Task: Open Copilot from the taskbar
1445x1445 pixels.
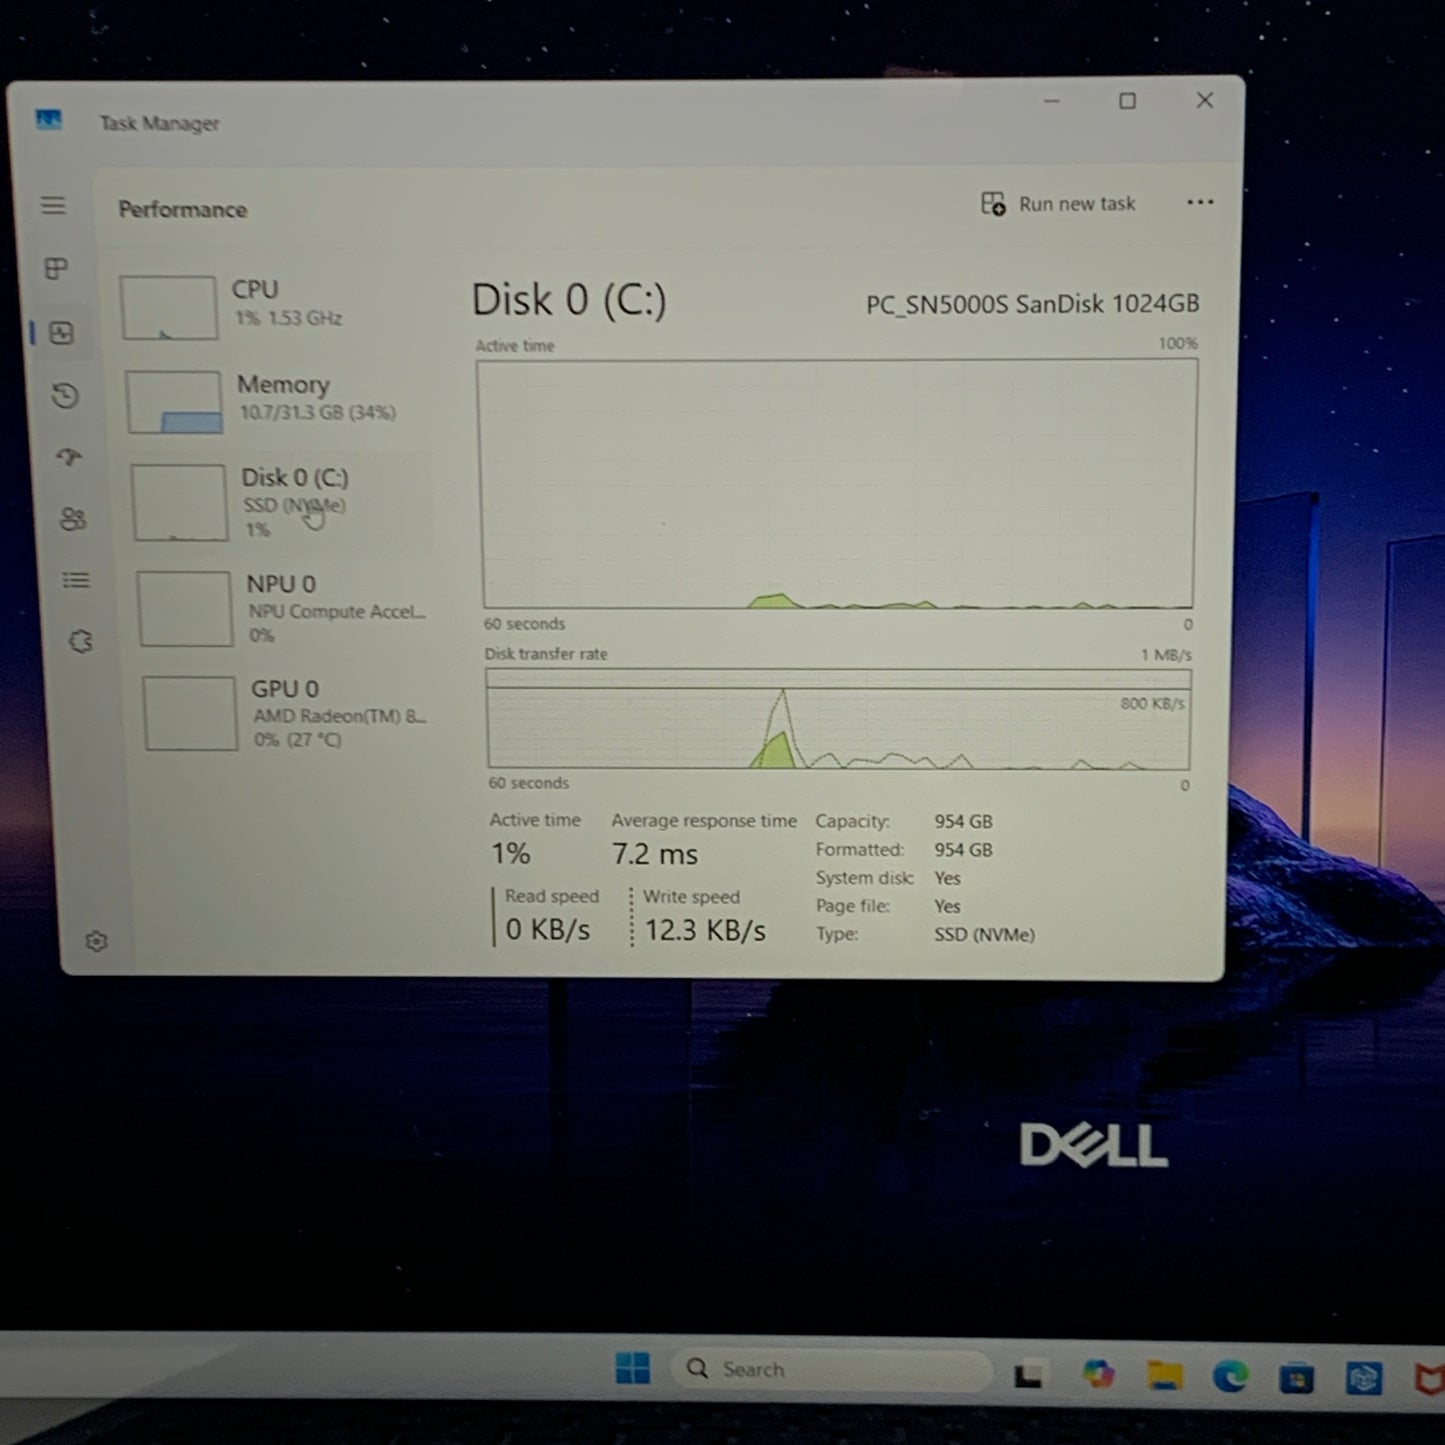Action: tap(1100, 1372)
